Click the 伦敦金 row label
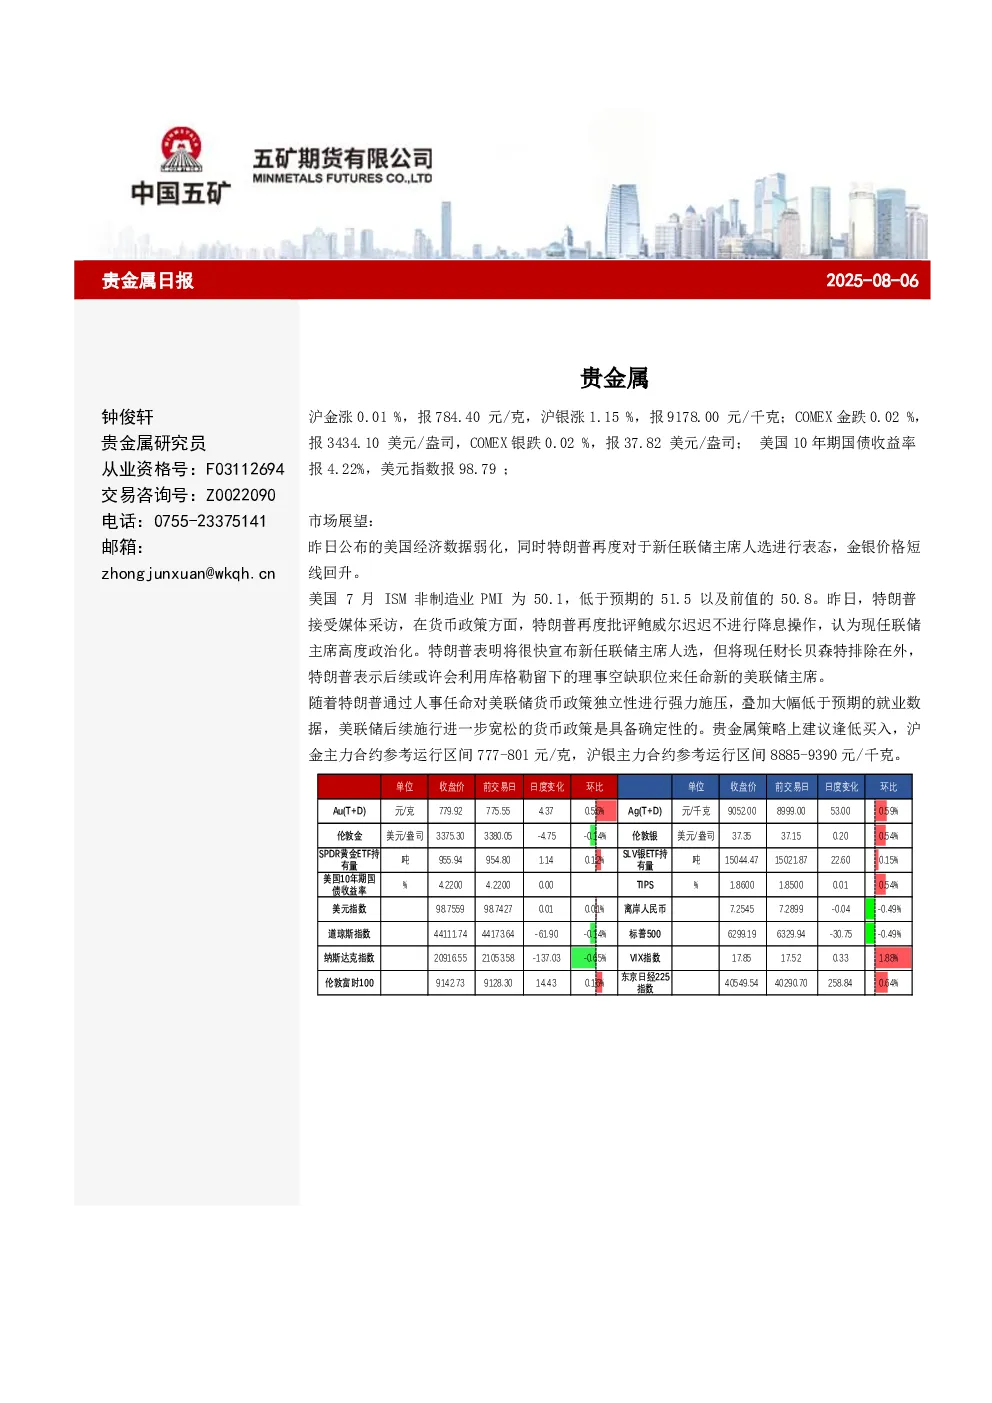992x1403 pixels. pyautogui.click(x=349, y=836)
